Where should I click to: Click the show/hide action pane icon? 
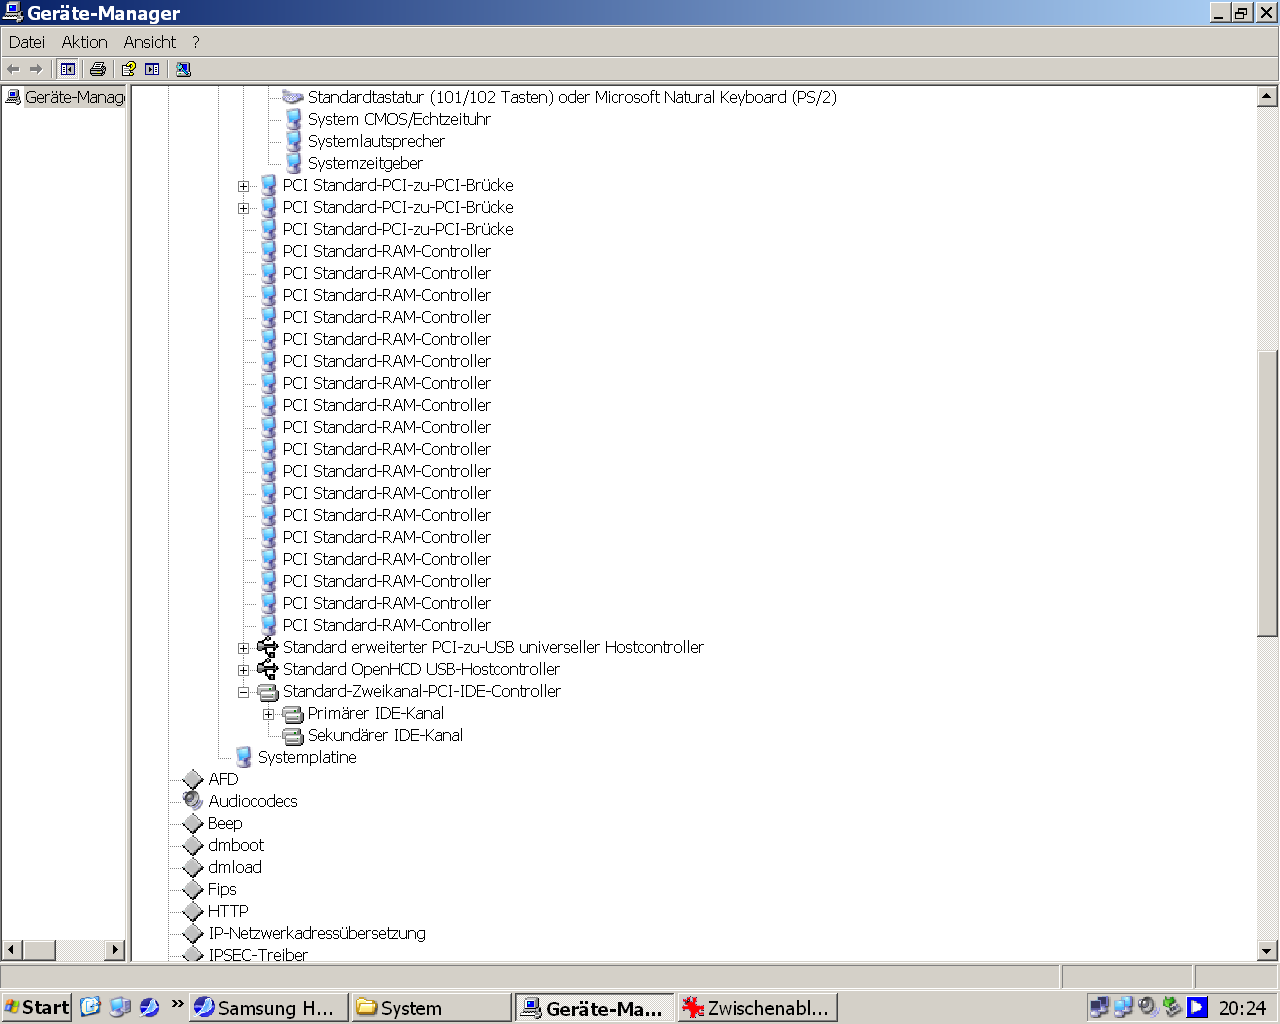click(x=152, y=69)
